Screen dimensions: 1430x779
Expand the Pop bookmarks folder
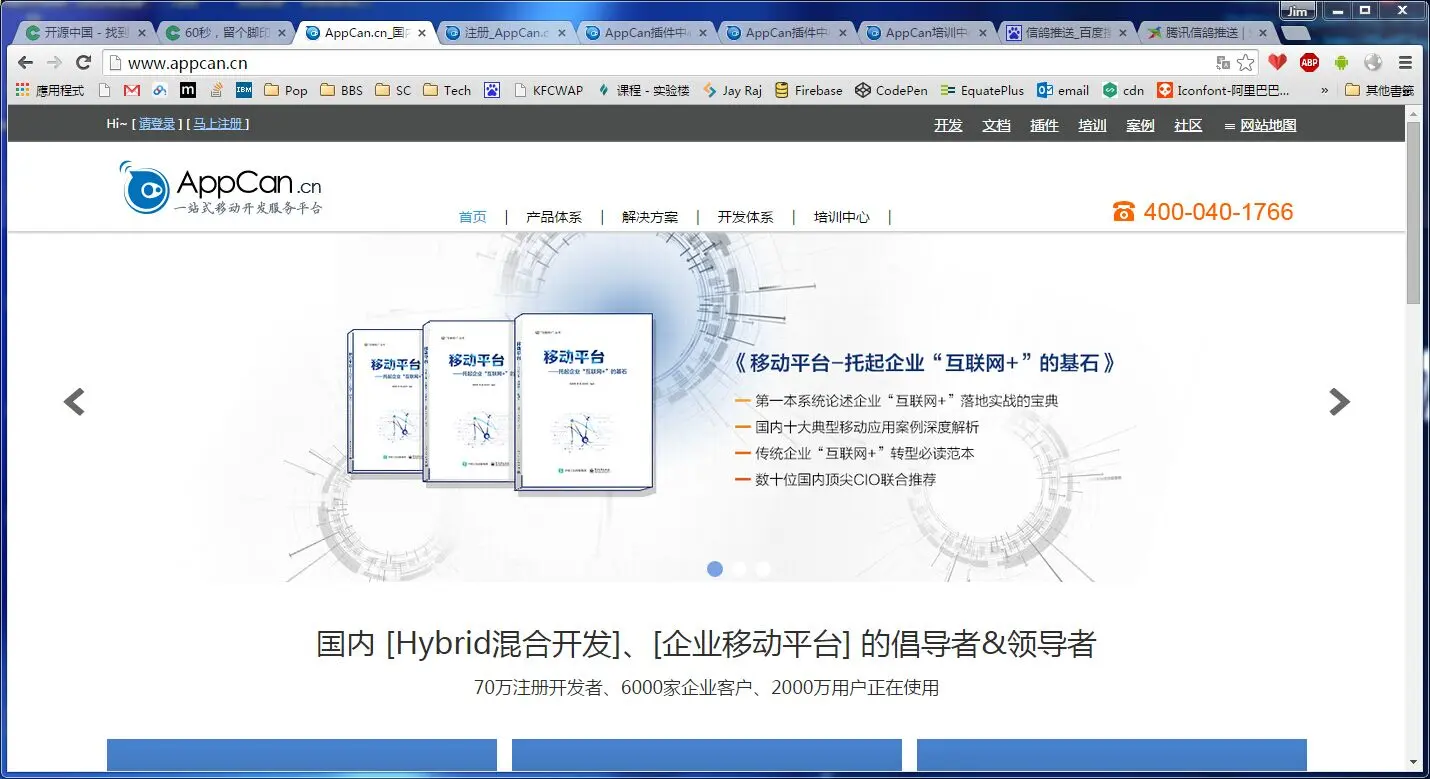click(x=286, y=90)
